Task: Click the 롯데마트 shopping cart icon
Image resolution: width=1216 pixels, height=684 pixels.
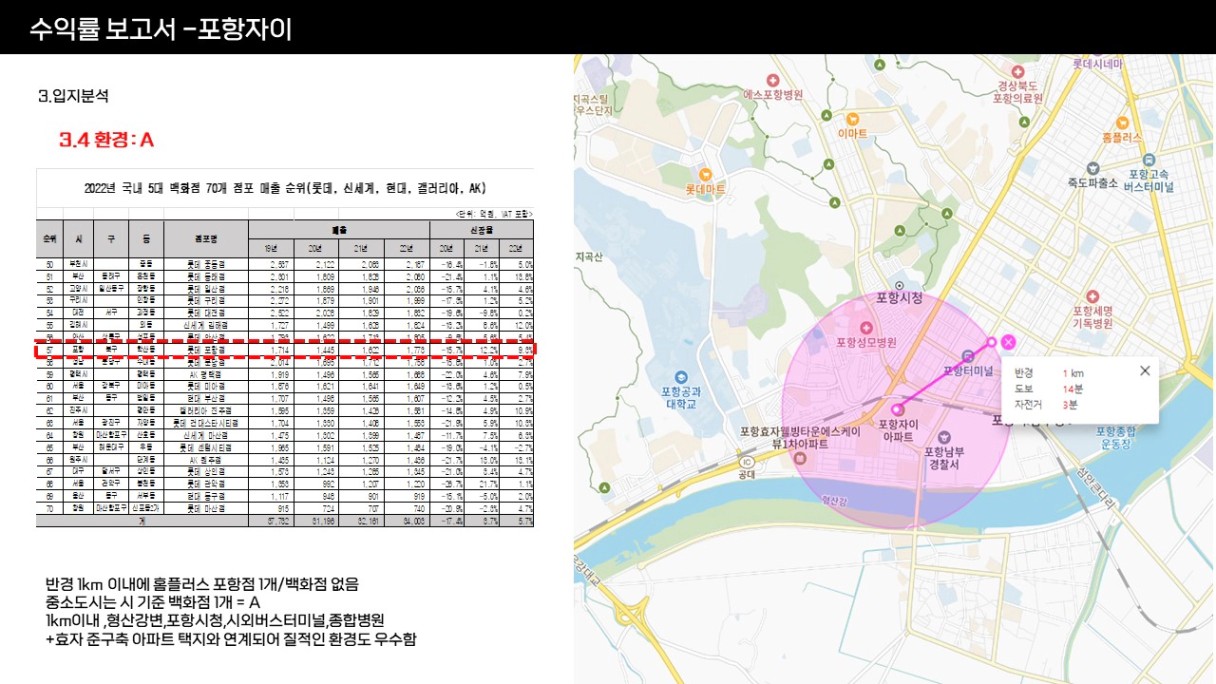Action: pyautogui.click(x=705, y=173)
